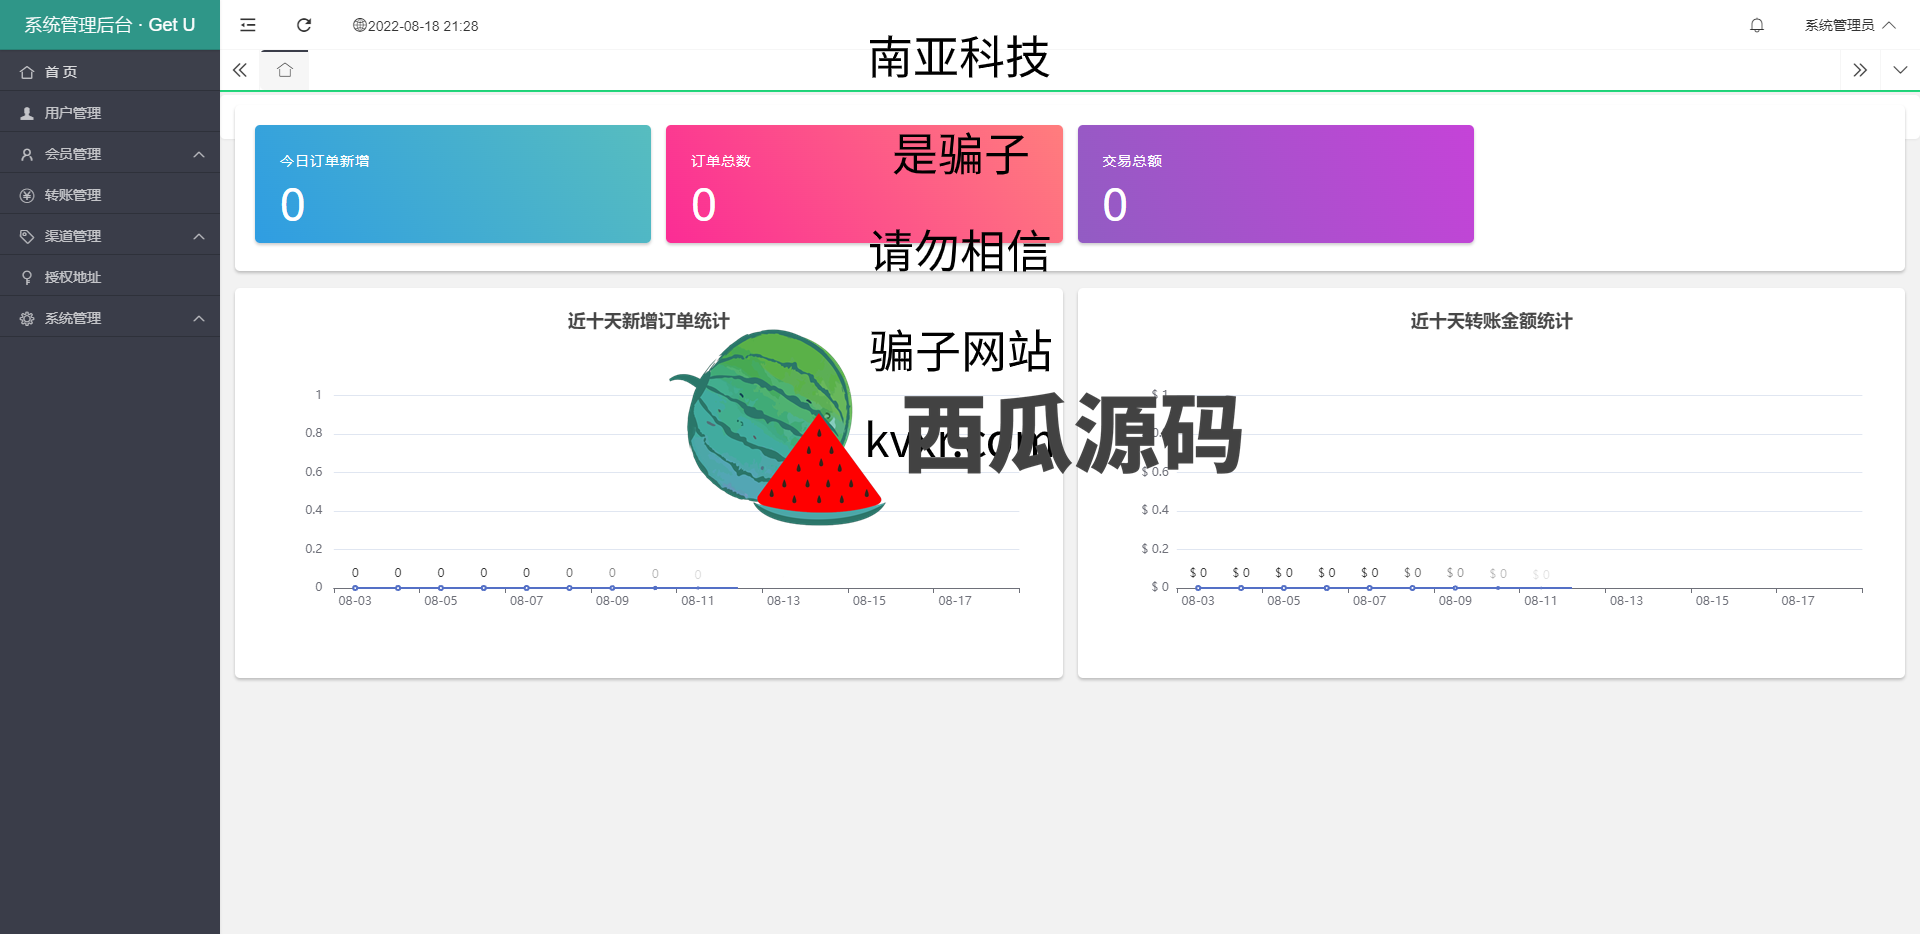Click the 今日订单新增 card
This screenshot has width=1920, height=934.
point(453,184)
